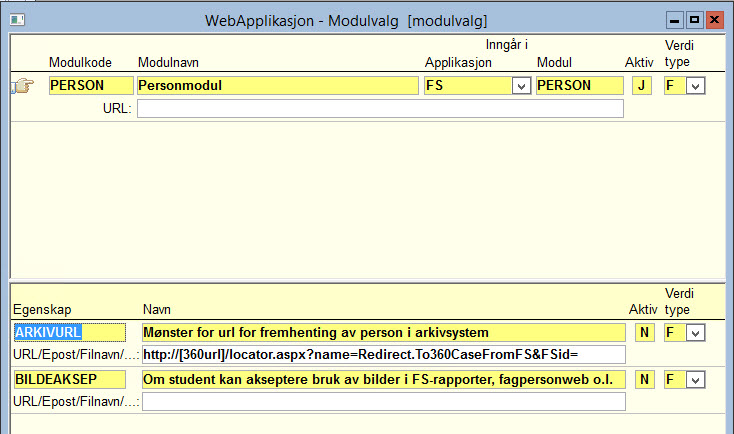Image resolution: width=734 pixels, height=434 pixels.
Task: Click Aktiv N field for BILDEAKSEP
Action: point(645,379)
